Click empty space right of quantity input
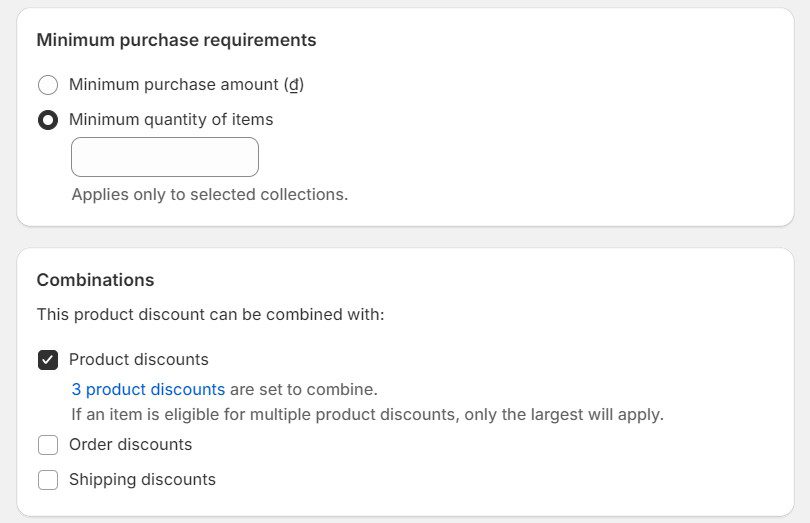Viewport: 810px width, 523px height. click(500, 157)
